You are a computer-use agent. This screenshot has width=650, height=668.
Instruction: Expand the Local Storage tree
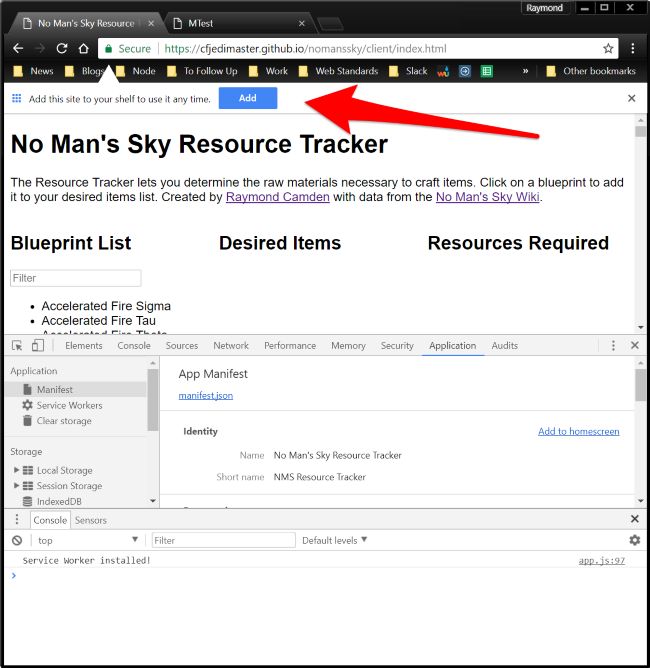17,470
